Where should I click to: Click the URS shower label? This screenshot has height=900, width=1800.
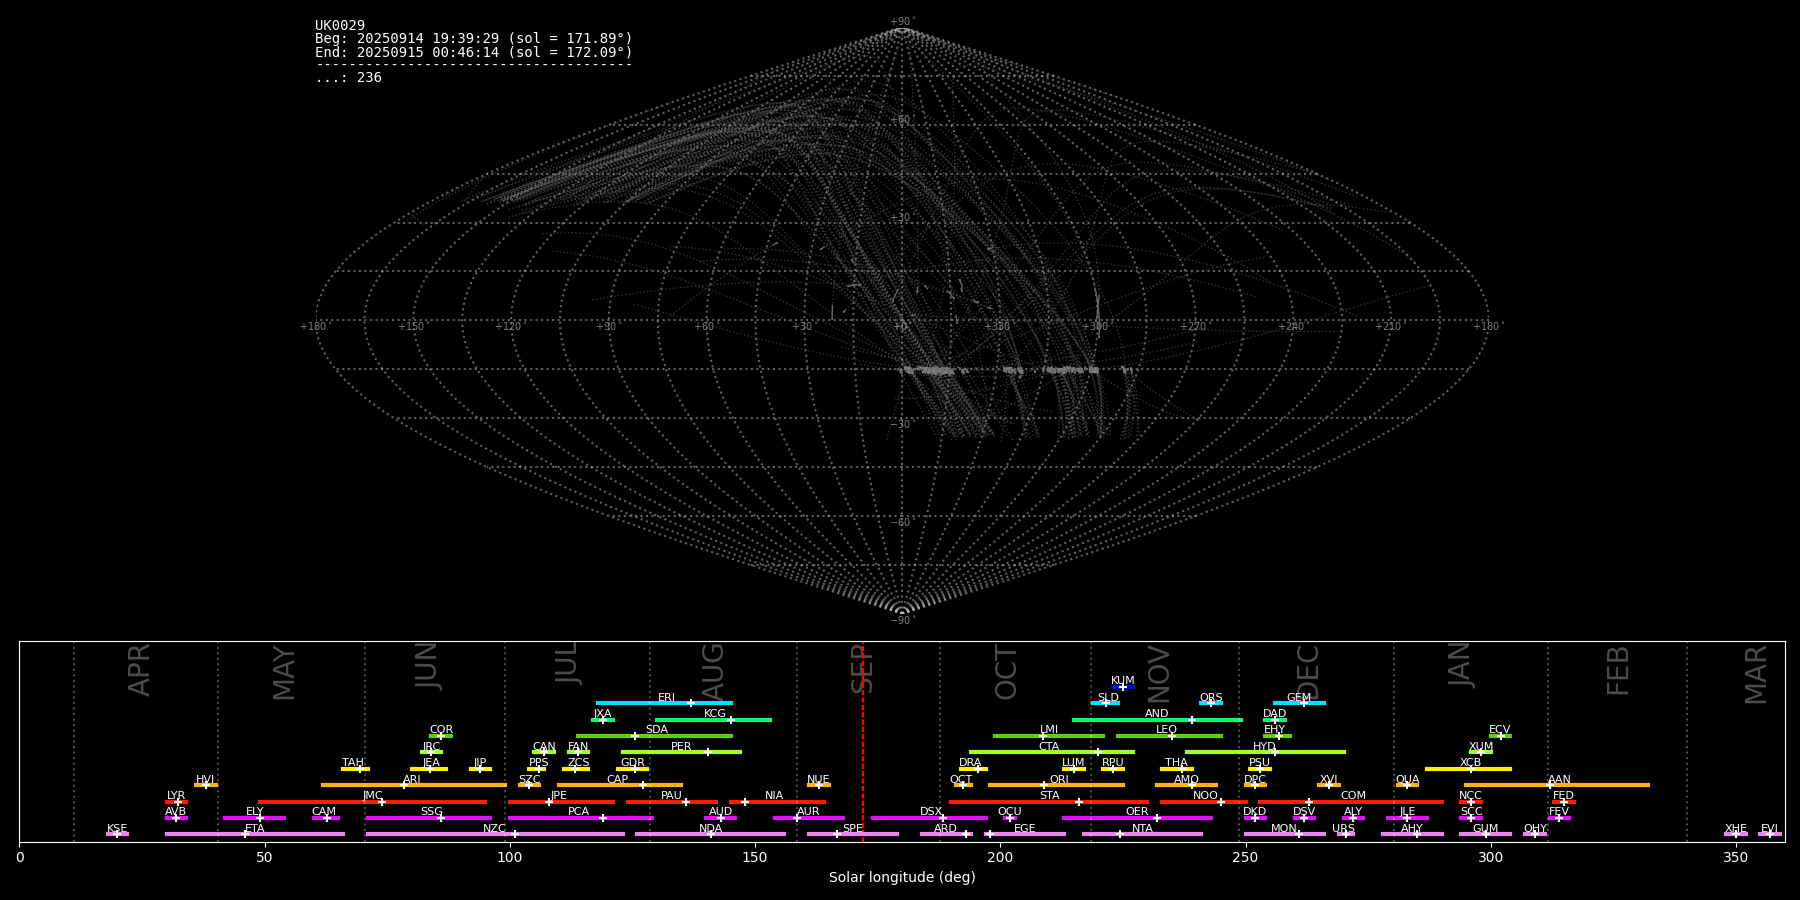[1343, 829]
